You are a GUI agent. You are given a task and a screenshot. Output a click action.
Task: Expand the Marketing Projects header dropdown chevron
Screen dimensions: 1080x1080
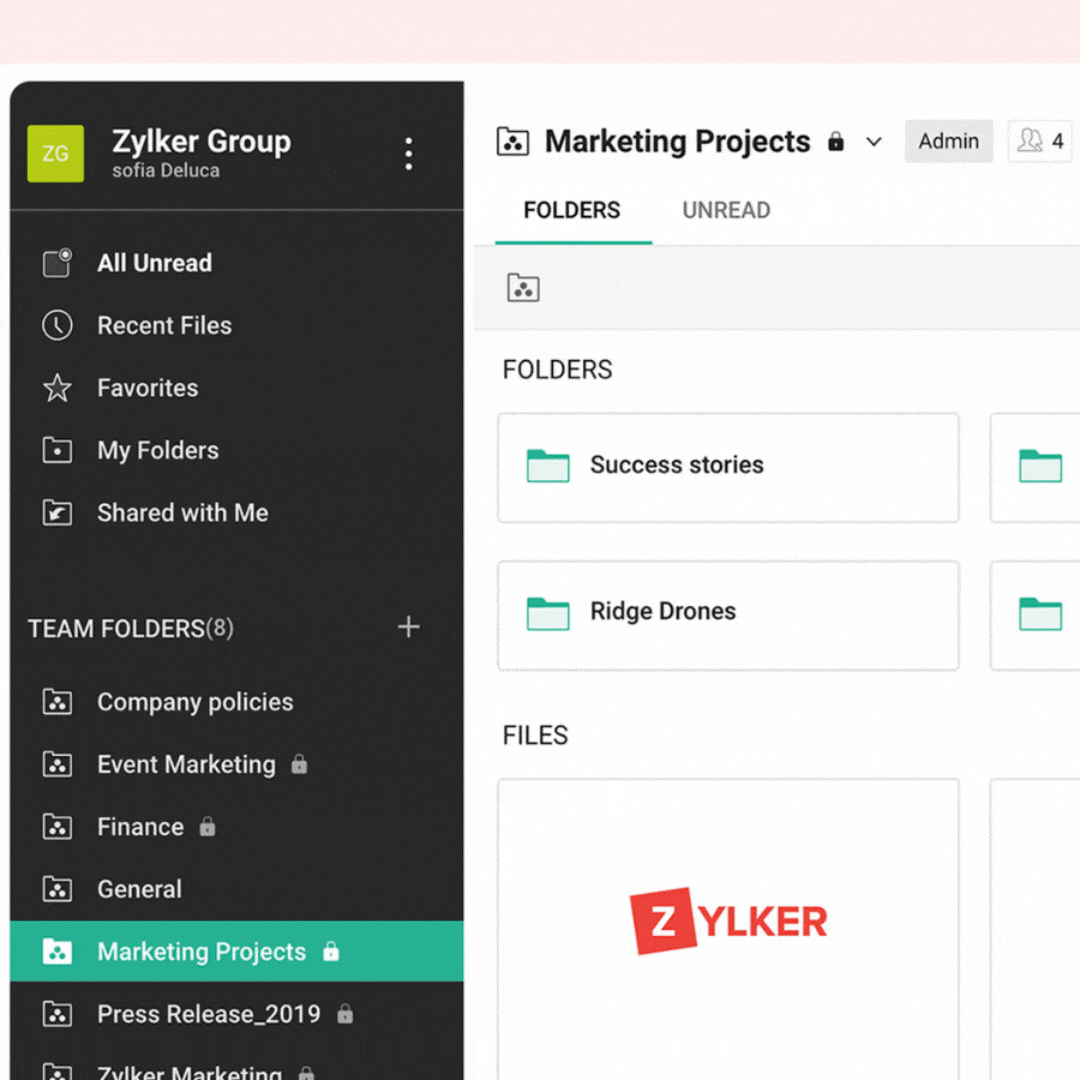(x=873, y=142)
